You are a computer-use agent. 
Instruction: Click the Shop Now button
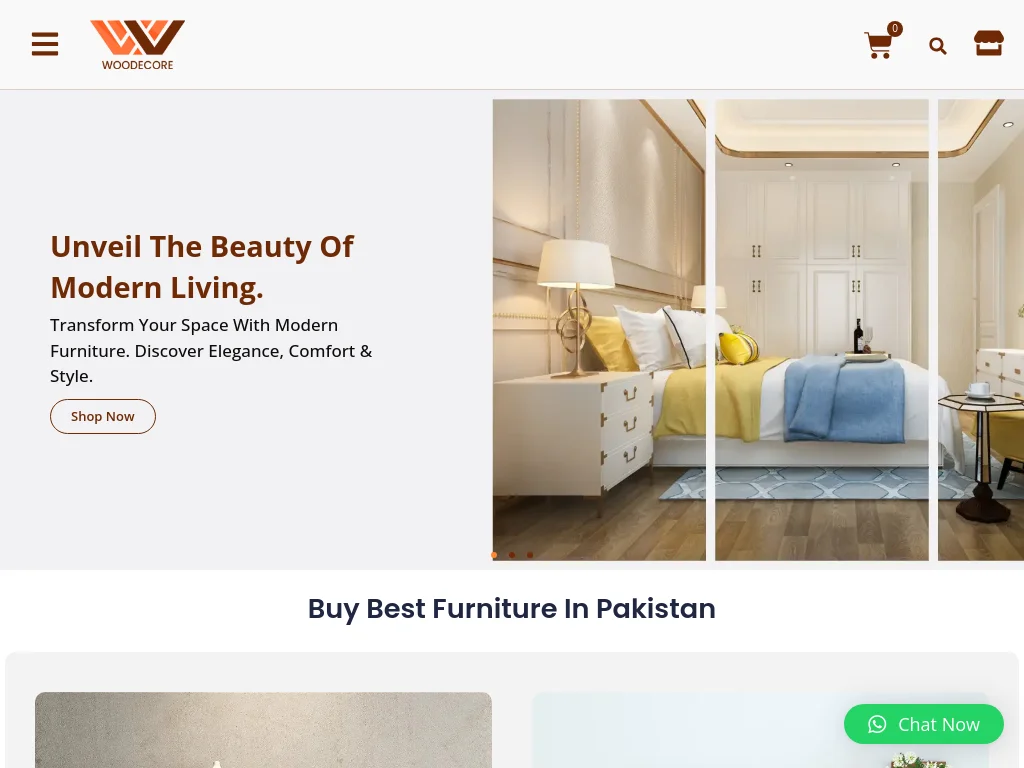103,417
